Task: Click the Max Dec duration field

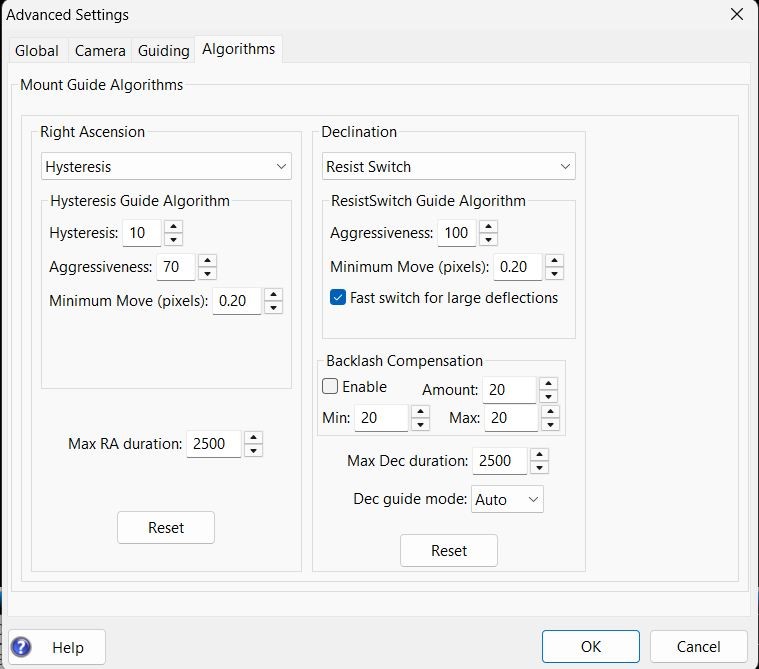Action: [x=500, y=461]
